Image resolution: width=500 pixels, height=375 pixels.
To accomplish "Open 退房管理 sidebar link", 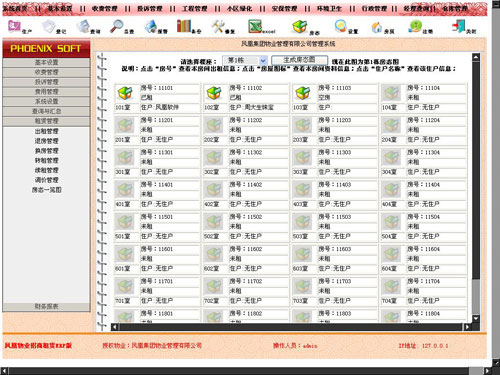I will pos(46,141).
